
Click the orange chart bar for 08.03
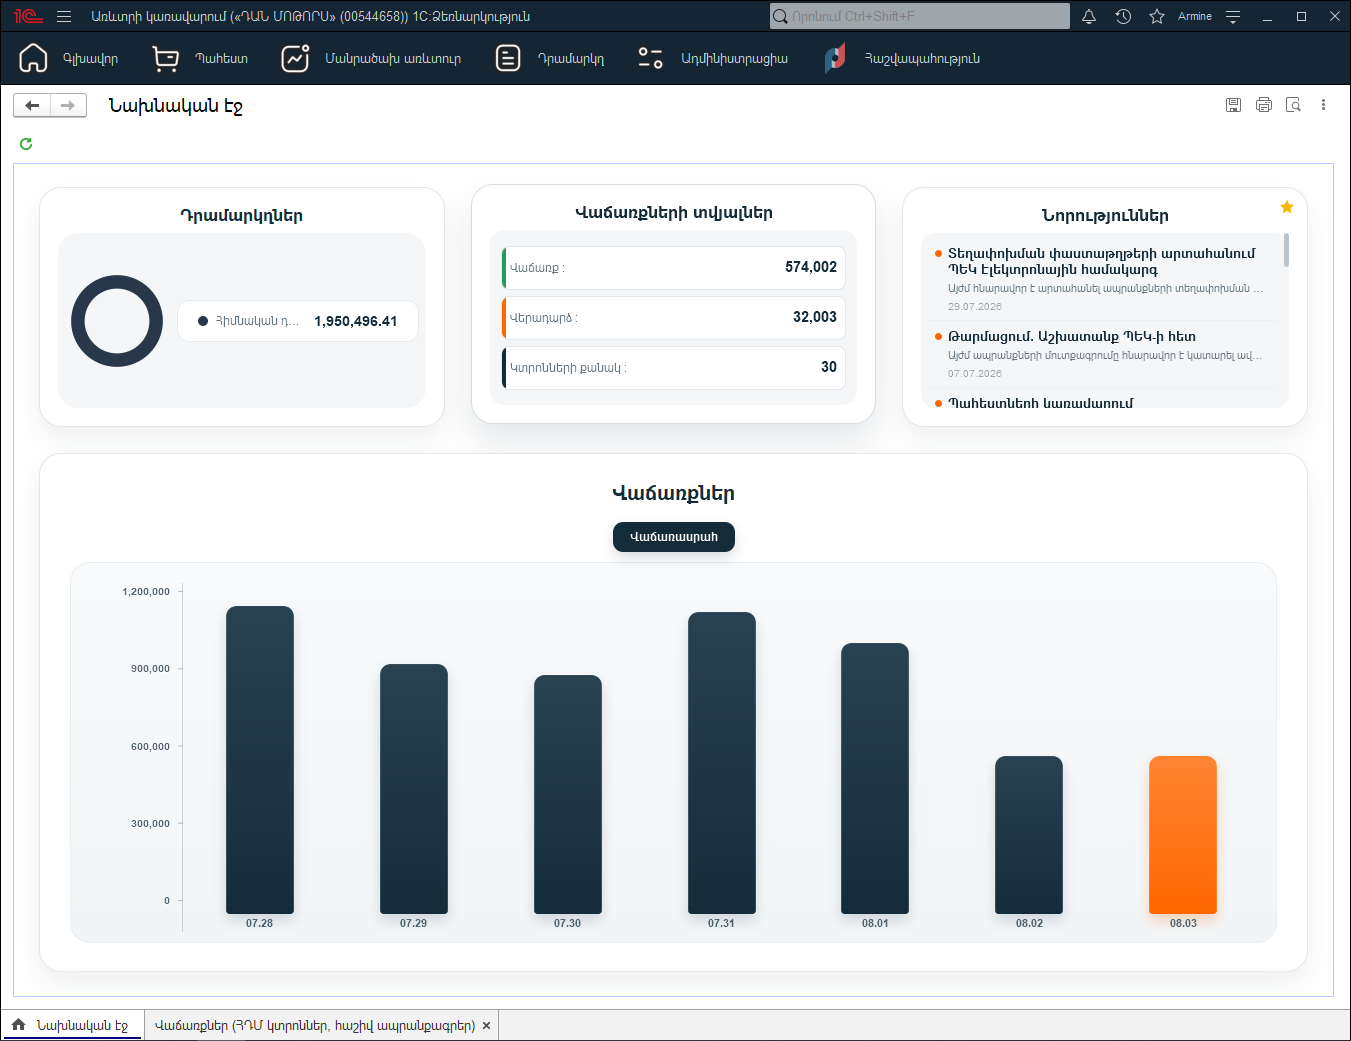[x=1183, y=835]
